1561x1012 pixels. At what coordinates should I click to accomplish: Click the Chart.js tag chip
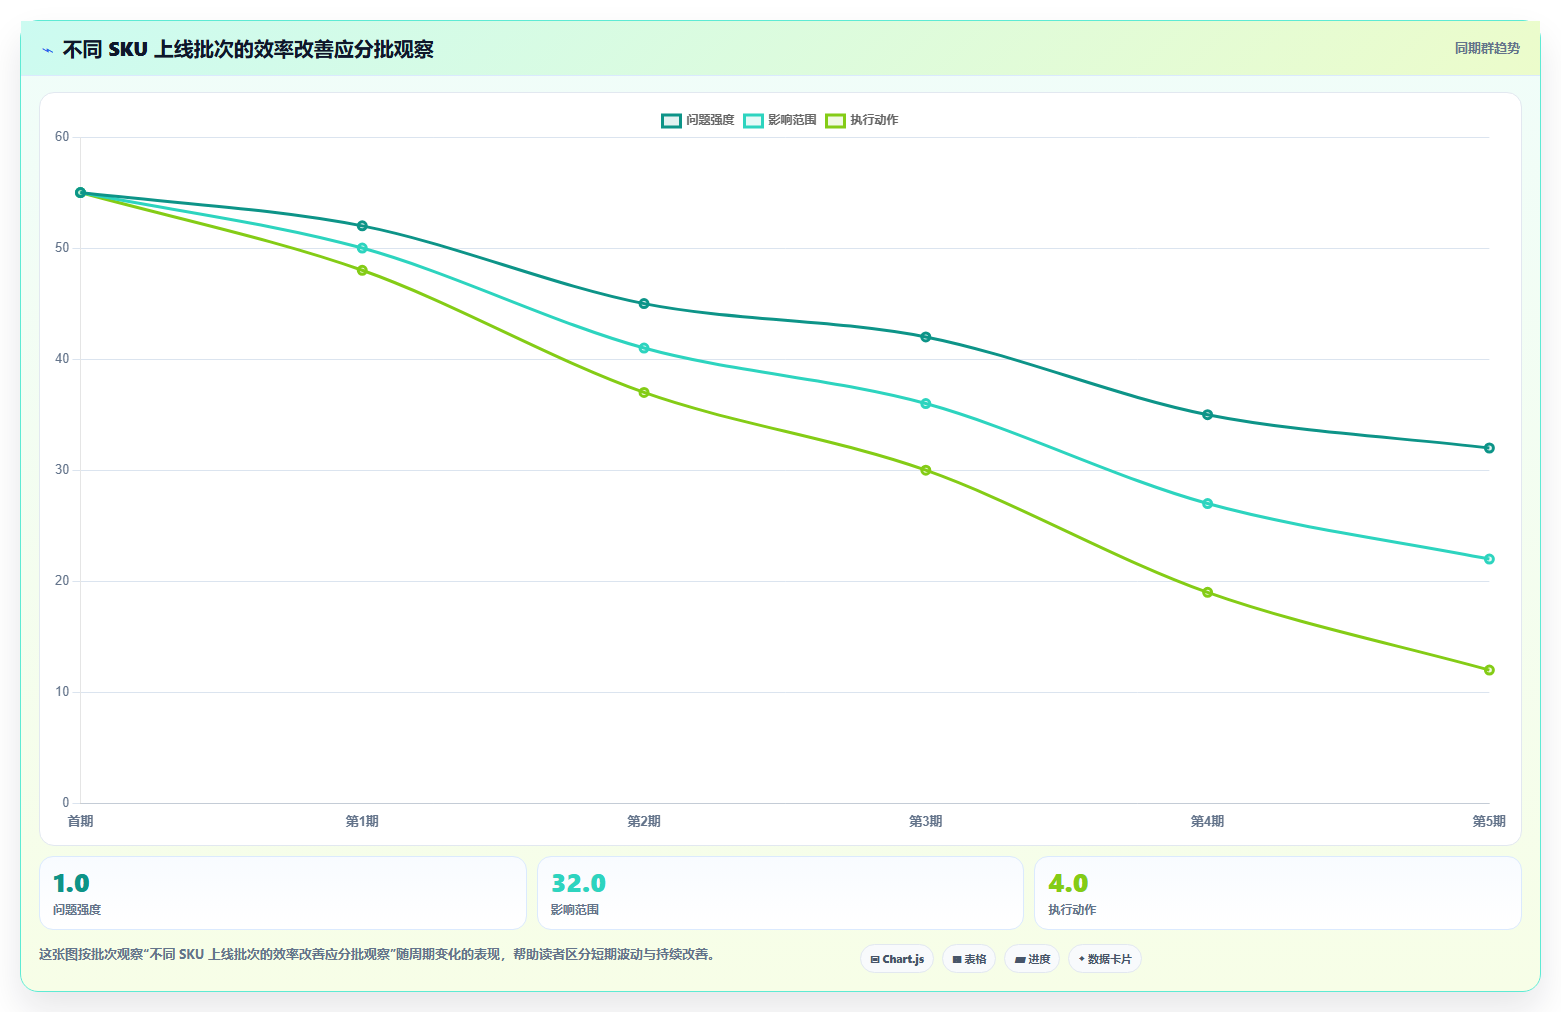point(897,959)
